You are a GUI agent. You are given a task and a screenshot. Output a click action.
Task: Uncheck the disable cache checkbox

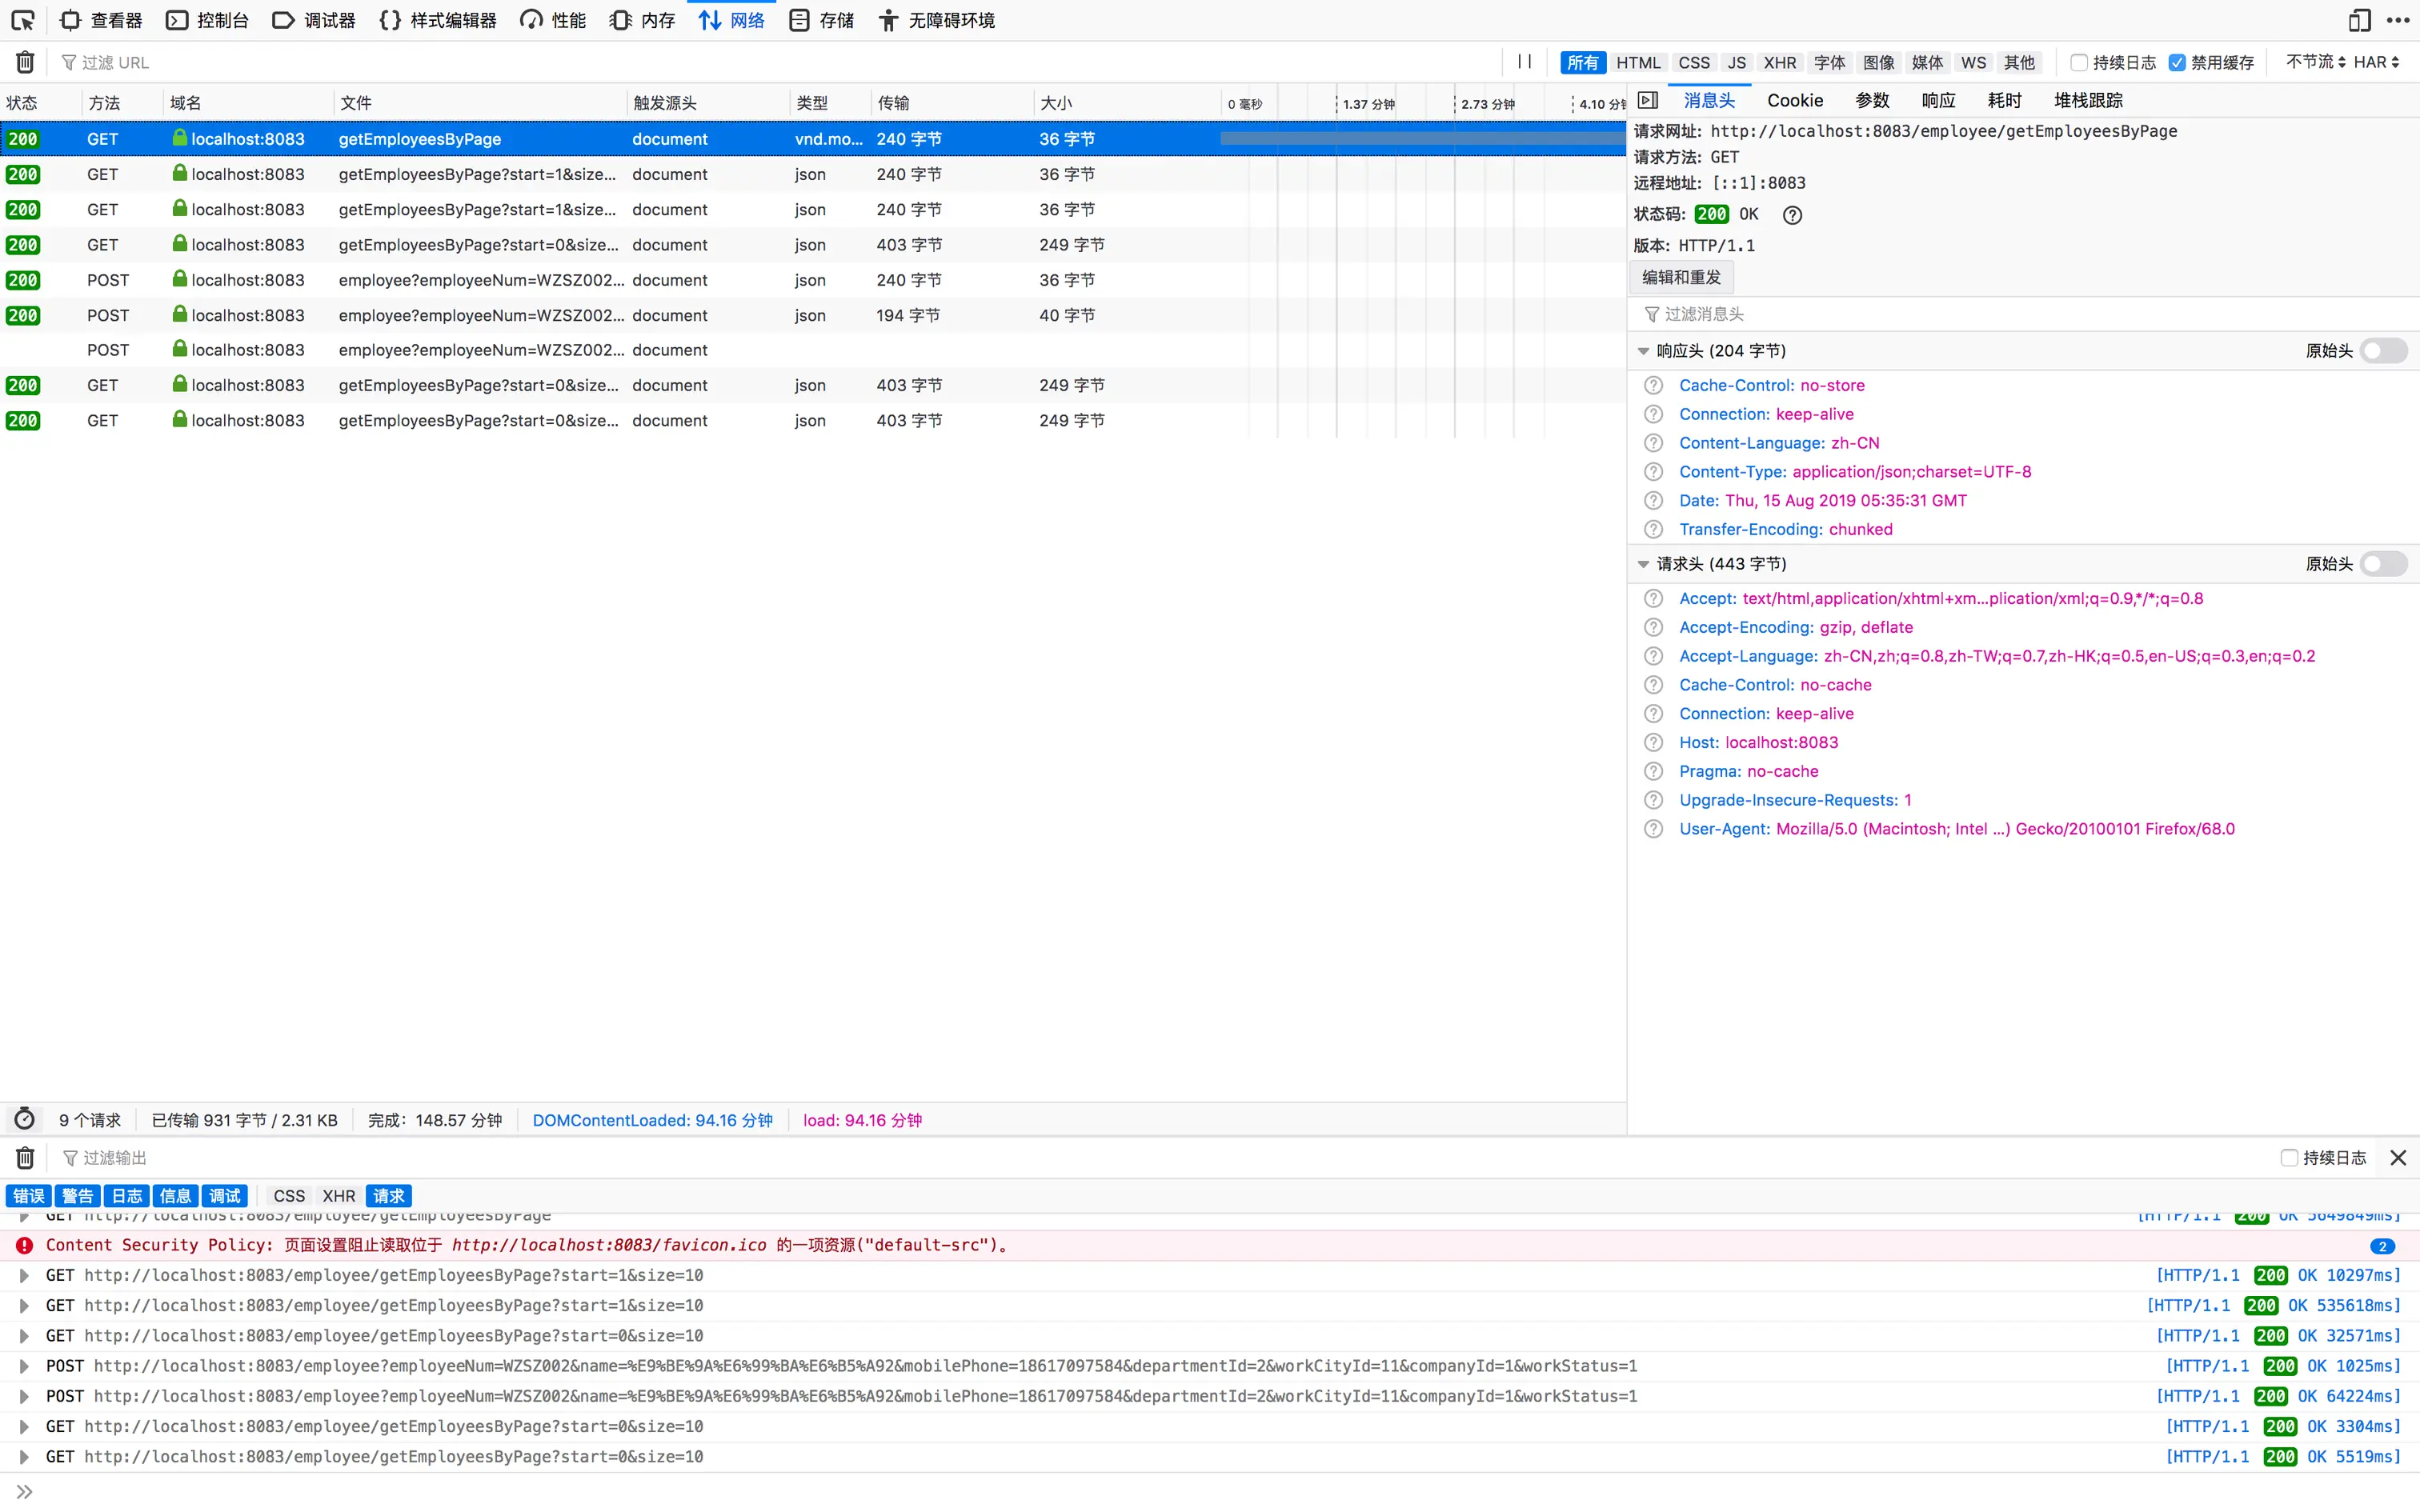pos(2177,62)
